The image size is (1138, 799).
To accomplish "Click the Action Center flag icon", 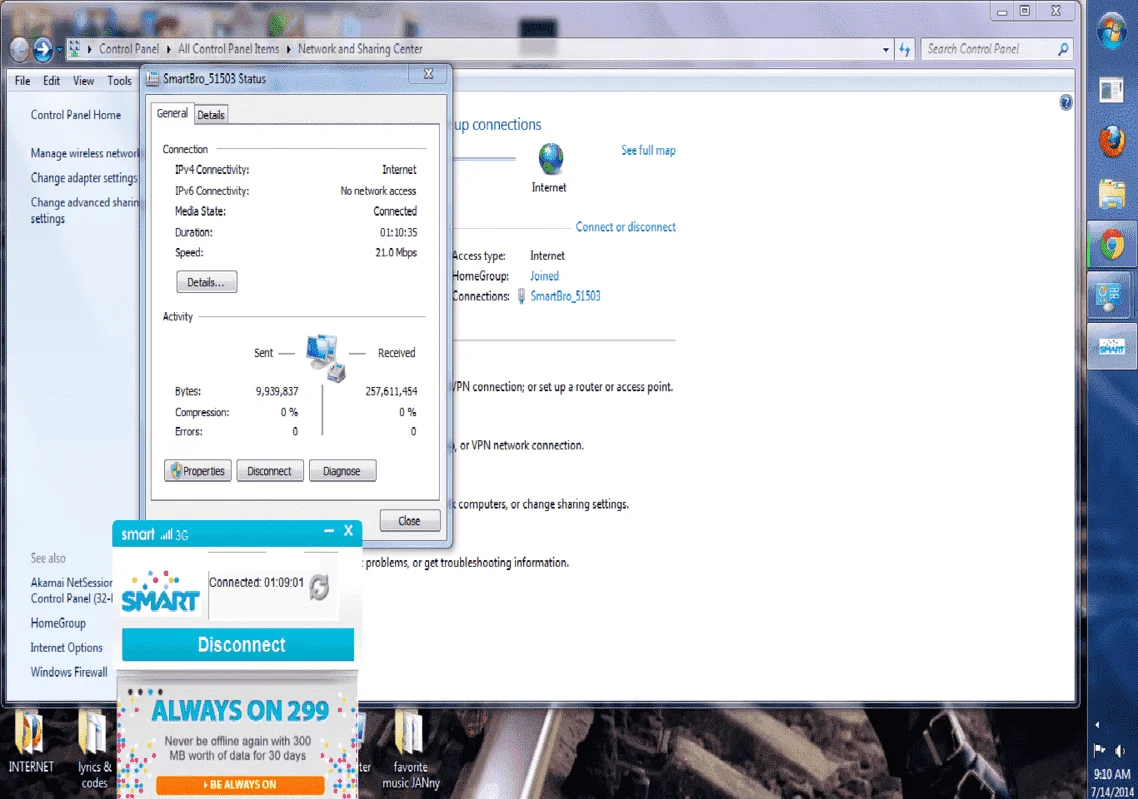I will [1100, 750].
